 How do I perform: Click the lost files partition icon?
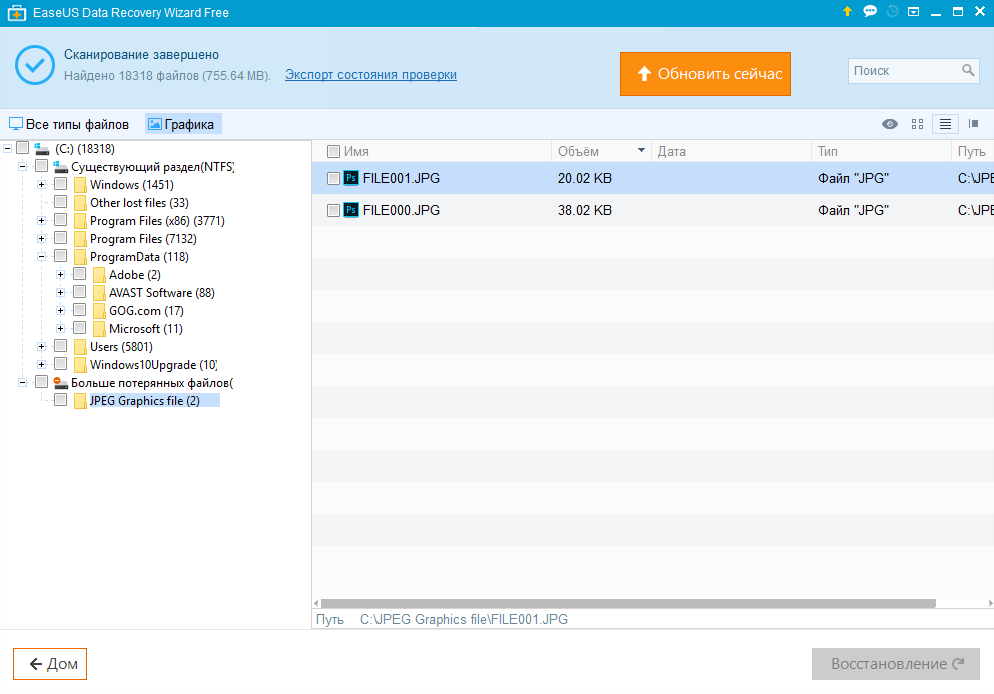61,383
